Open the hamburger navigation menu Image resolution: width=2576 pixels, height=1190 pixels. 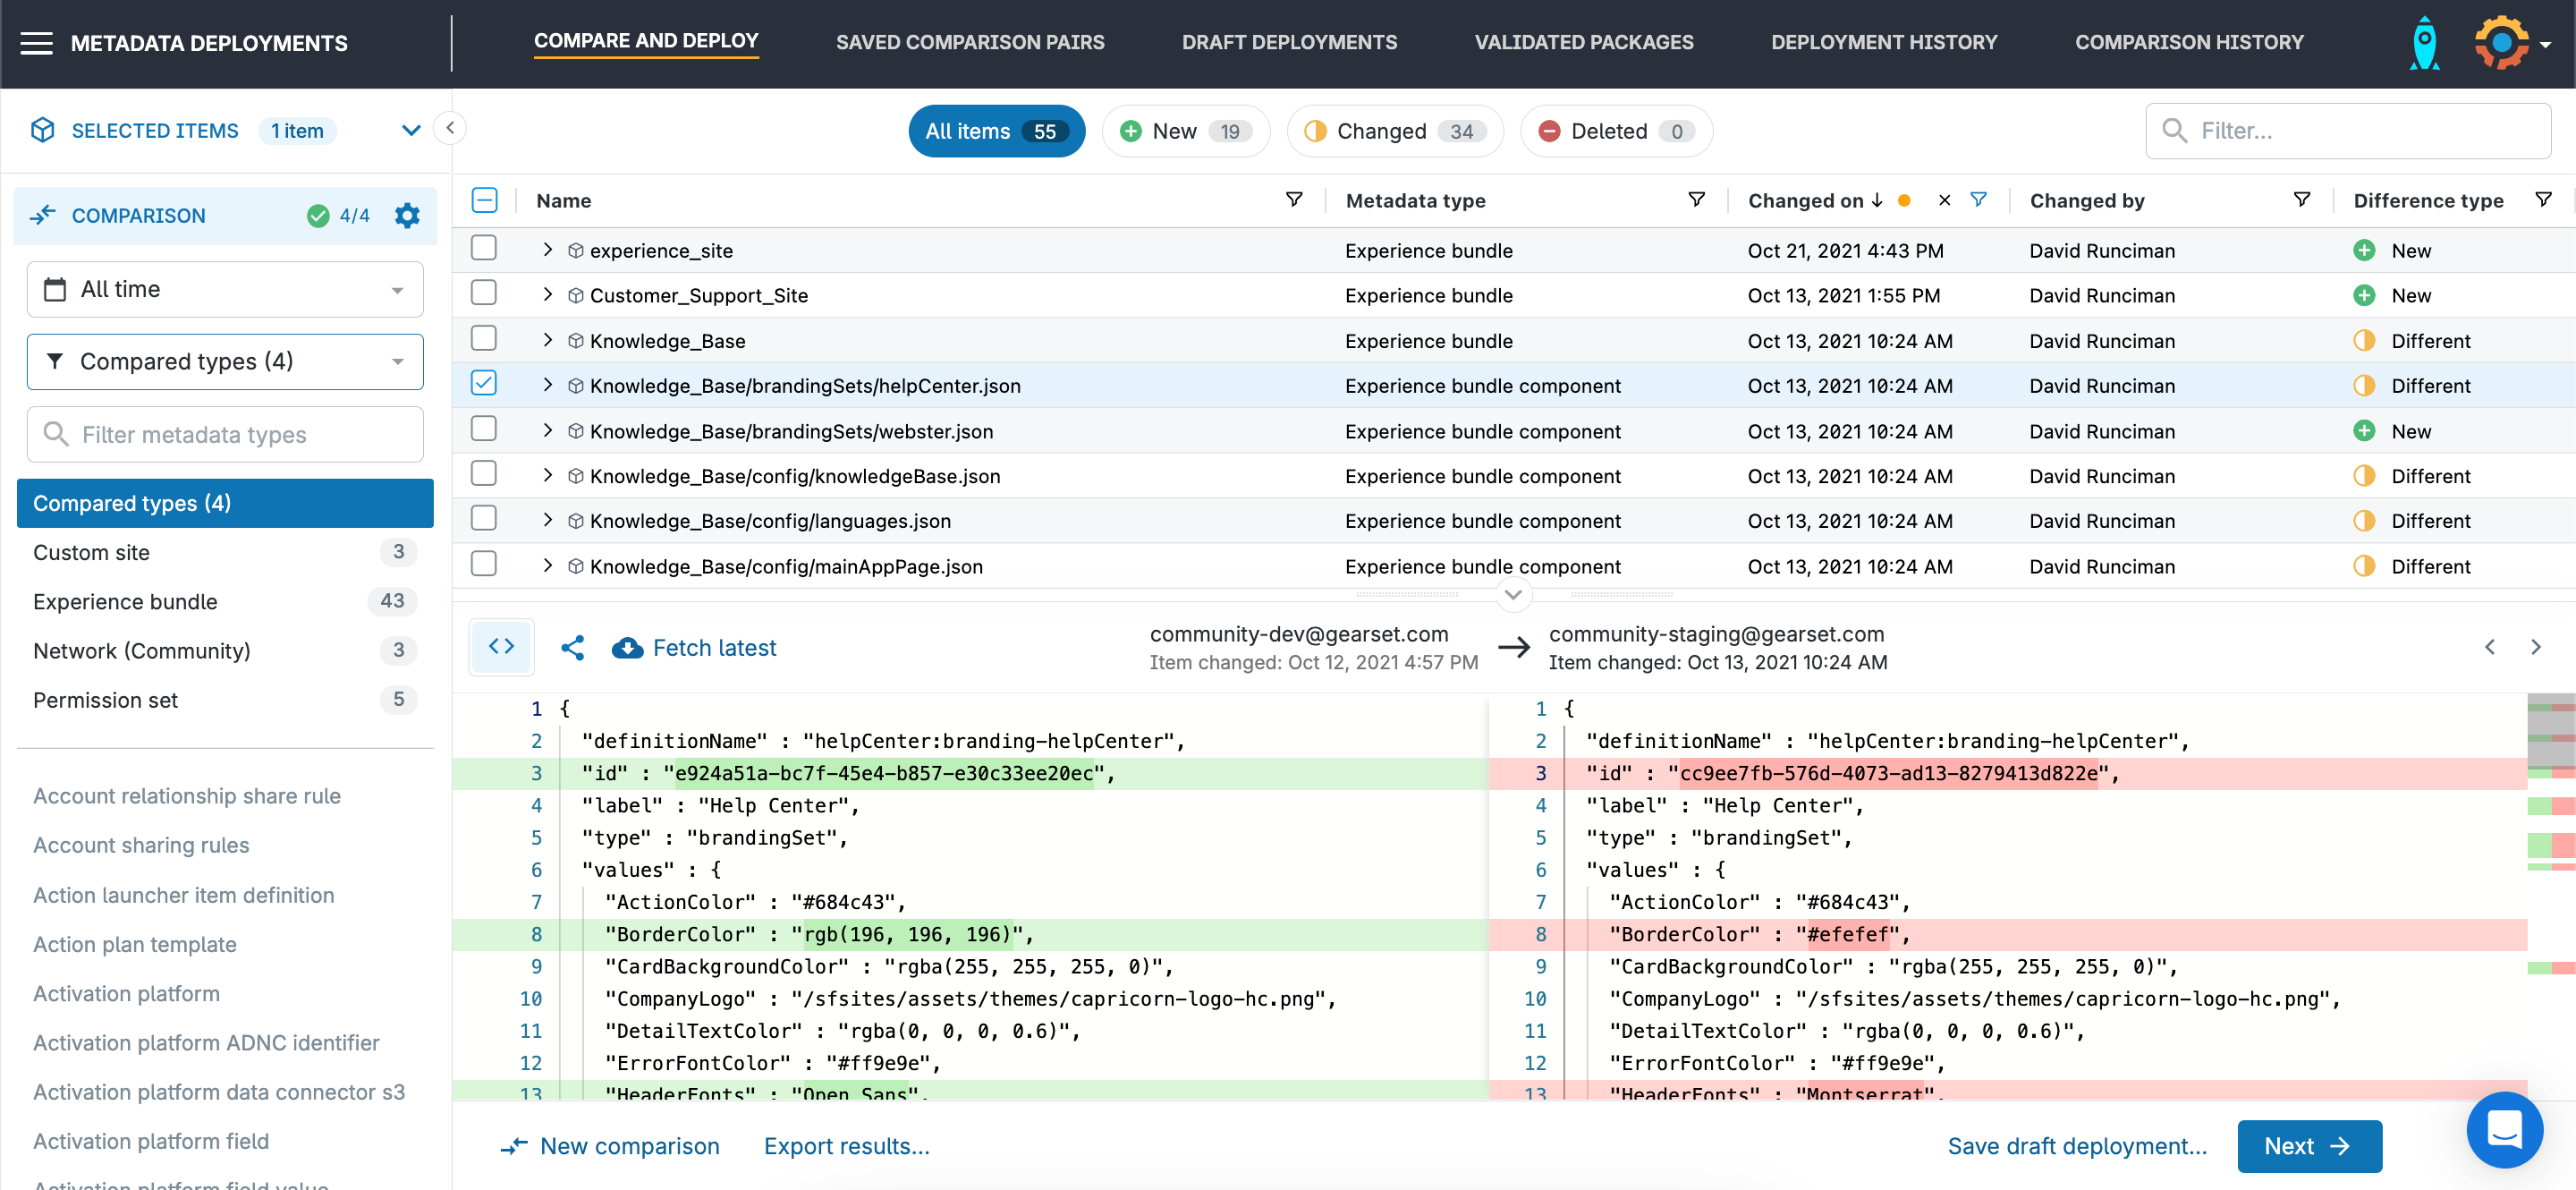click(x=36, y=43)
